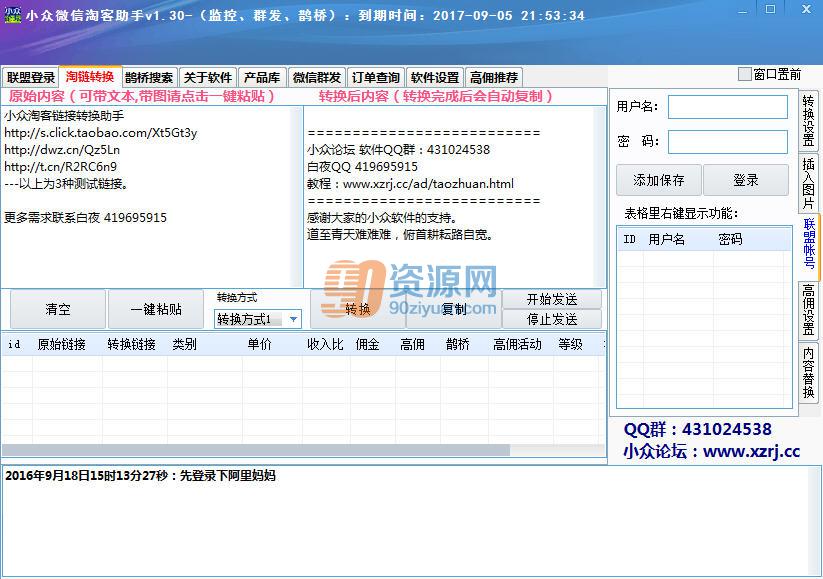823x579 pixels.
Task: Click the line http://s.click.taobao.com/Xt5Gt3y
Action: [101, 133]
